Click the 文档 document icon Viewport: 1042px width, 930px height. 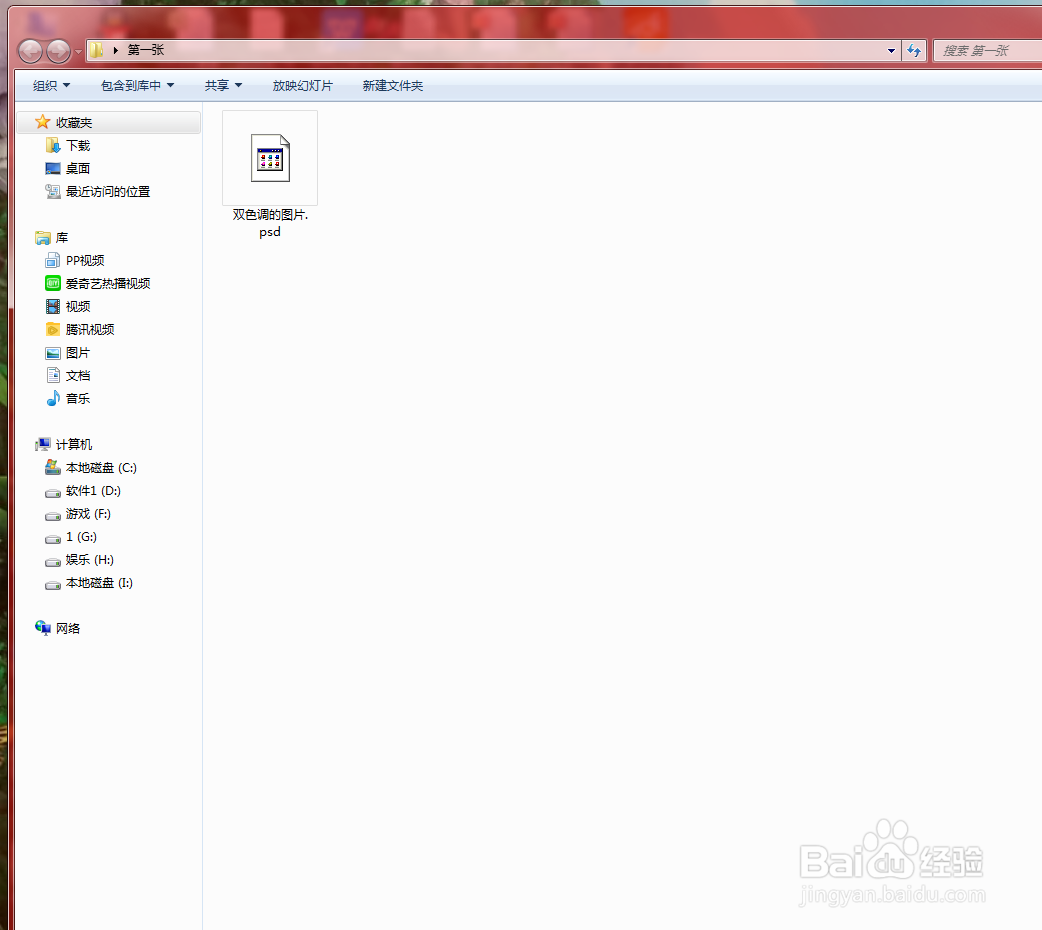point(53,376)
